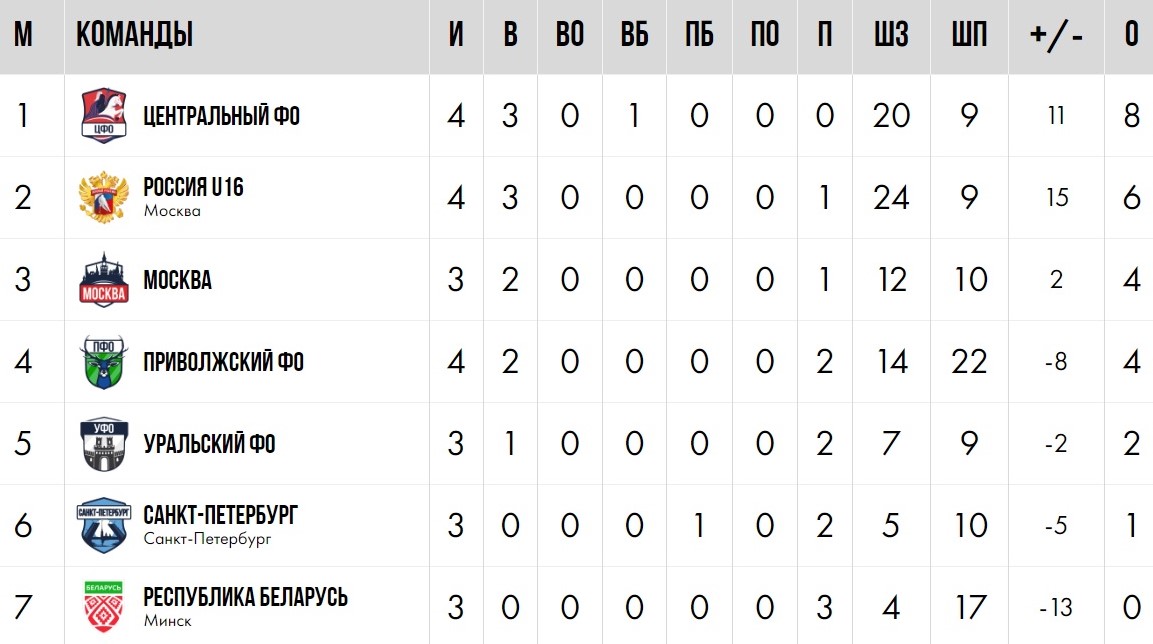Click the М position column header
Viewport: 1153px width, 644px height.
click(24, 36)
